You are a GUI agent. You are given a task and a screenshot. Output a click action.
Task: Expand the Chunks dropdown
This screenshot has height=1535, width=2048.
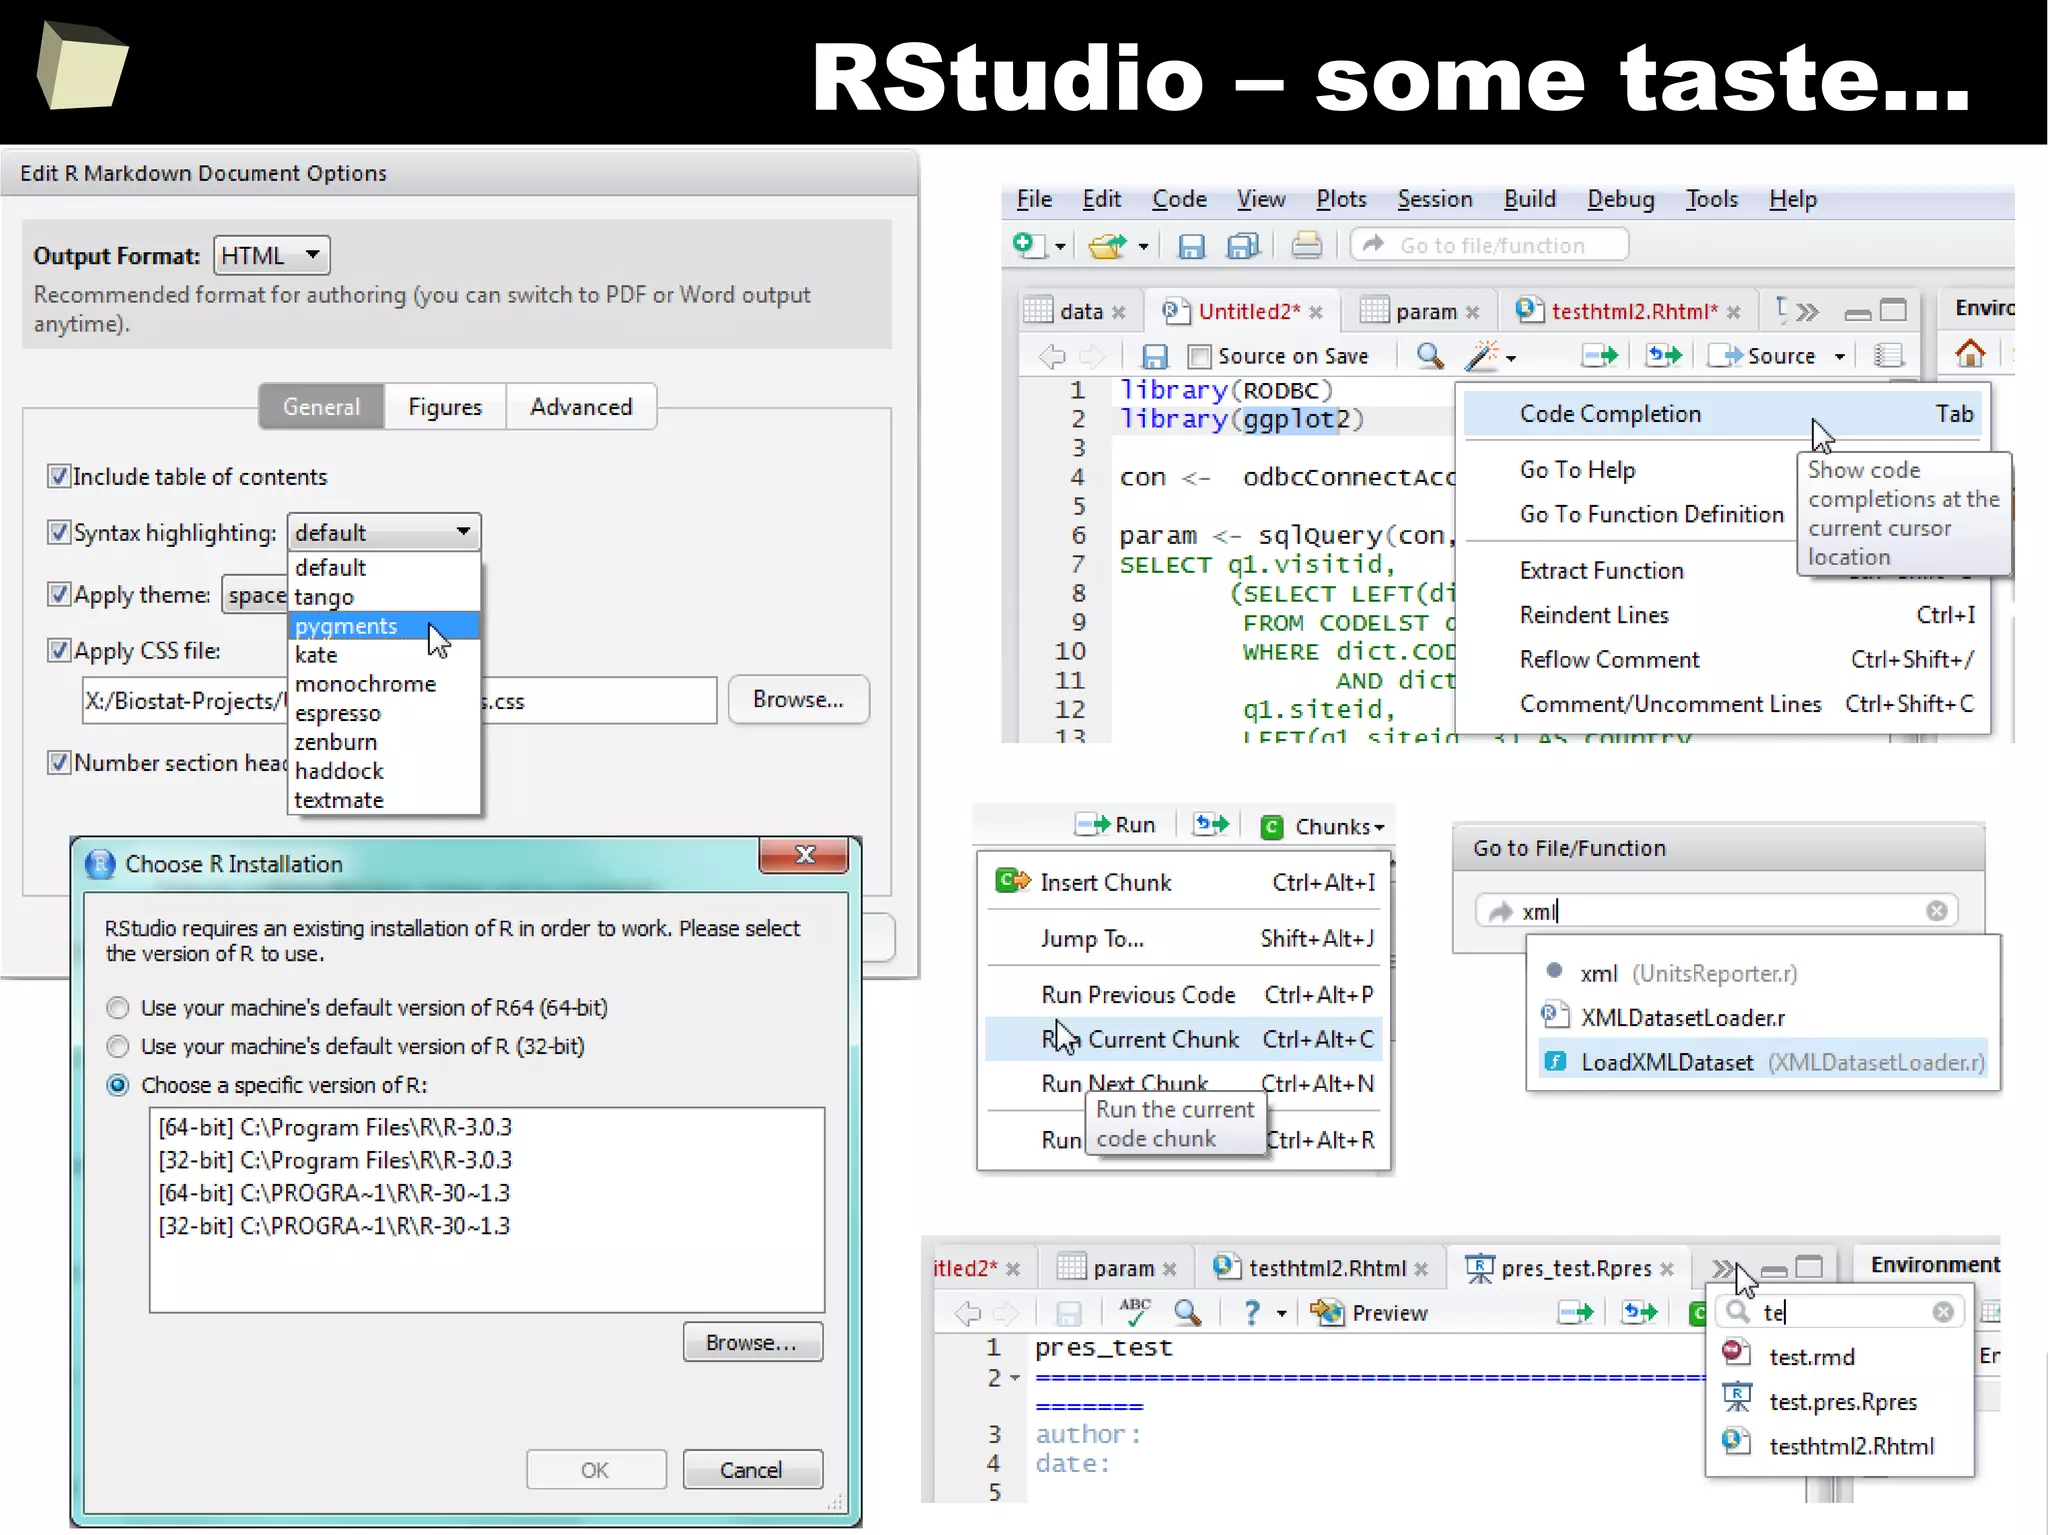tap(1379, 828)
